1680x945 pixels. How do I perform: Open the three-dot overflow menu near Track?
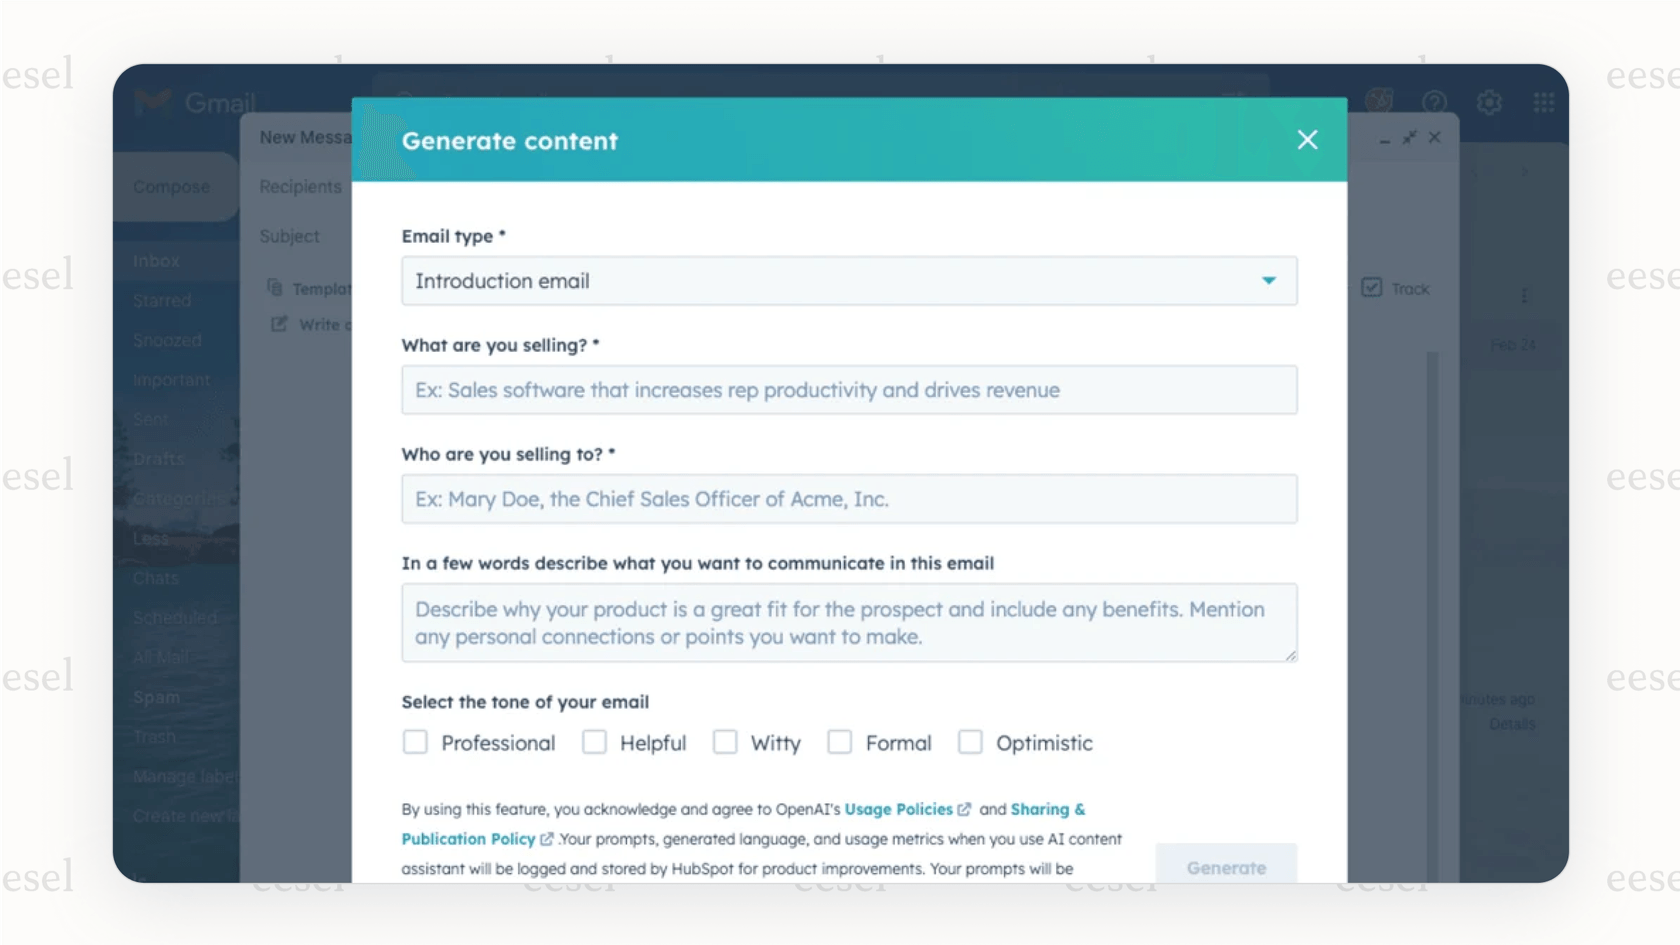point(1524,294)
